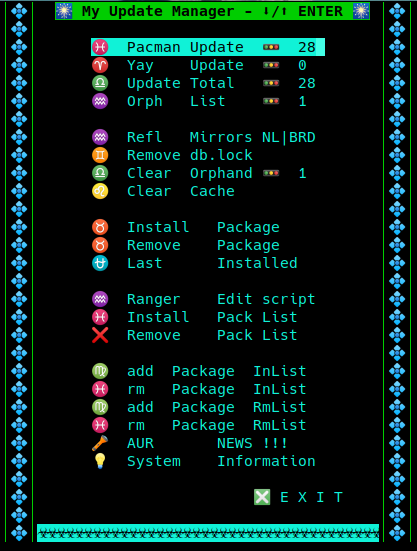Click the Leo icon beside Clear Cache
This screenshot has height=551, width=417.
(x=100, y=191)
